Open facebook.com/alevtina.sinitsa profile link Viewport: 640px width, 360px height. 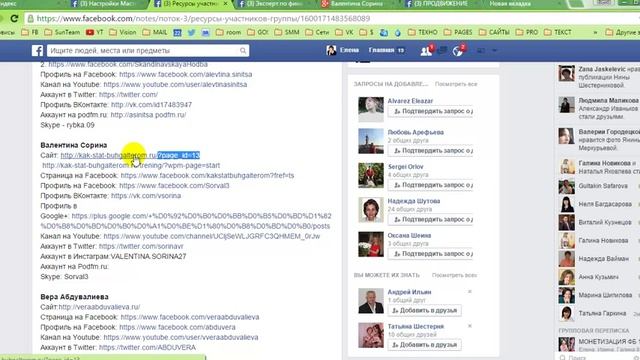(x=185, y=74)
